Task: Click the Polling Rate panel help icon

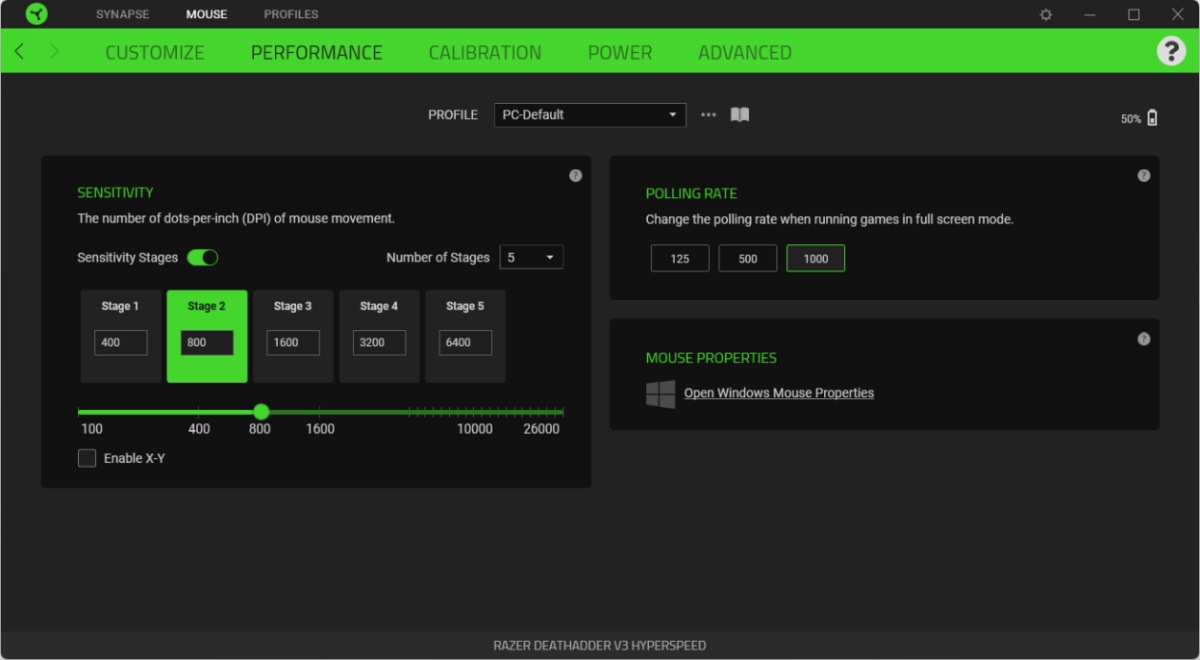Action: tap(1143, 175)
